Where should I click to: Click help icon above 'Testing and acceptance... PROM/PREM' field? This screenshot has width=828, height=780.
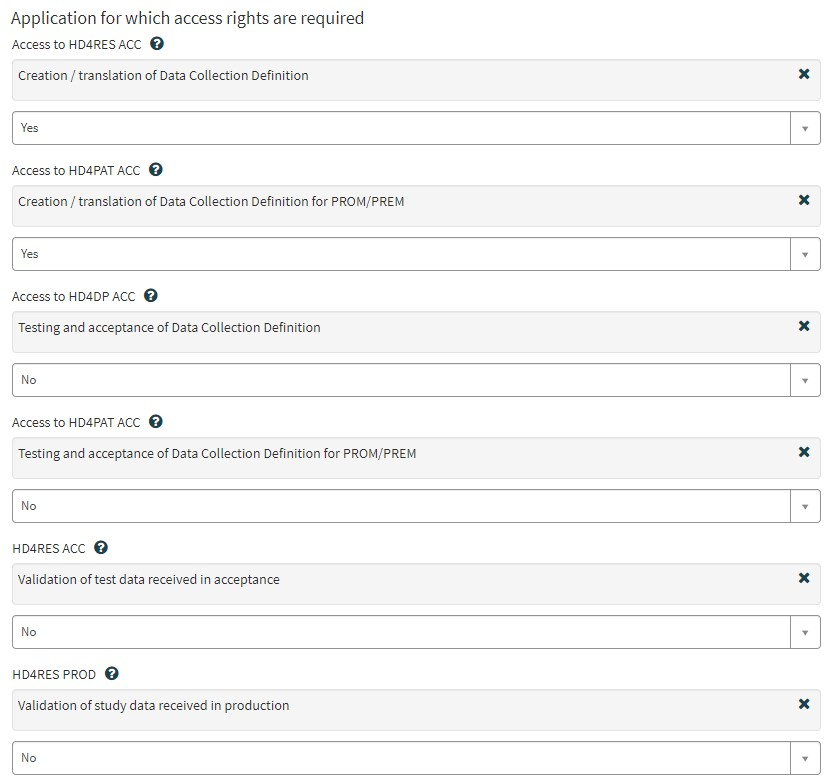pos(156,422)
